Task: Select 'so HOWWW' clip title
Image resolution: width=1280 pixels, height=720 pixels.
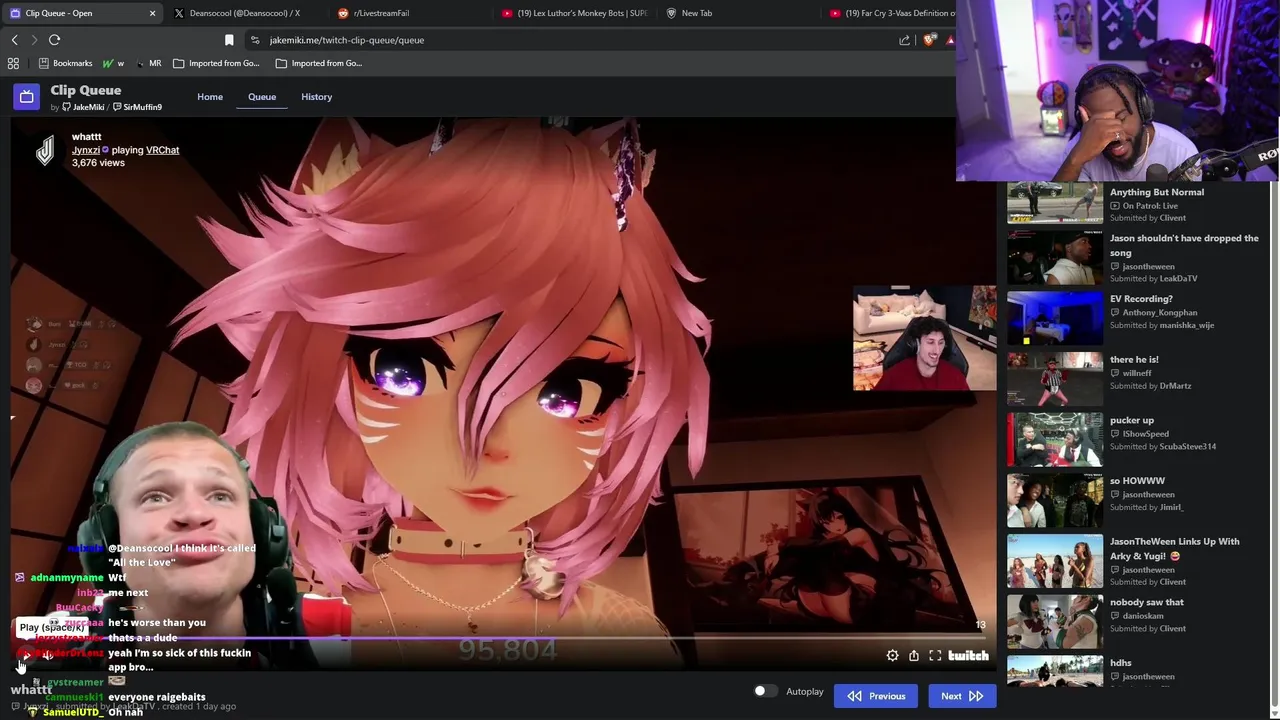Action: (x=1137, y=481)
